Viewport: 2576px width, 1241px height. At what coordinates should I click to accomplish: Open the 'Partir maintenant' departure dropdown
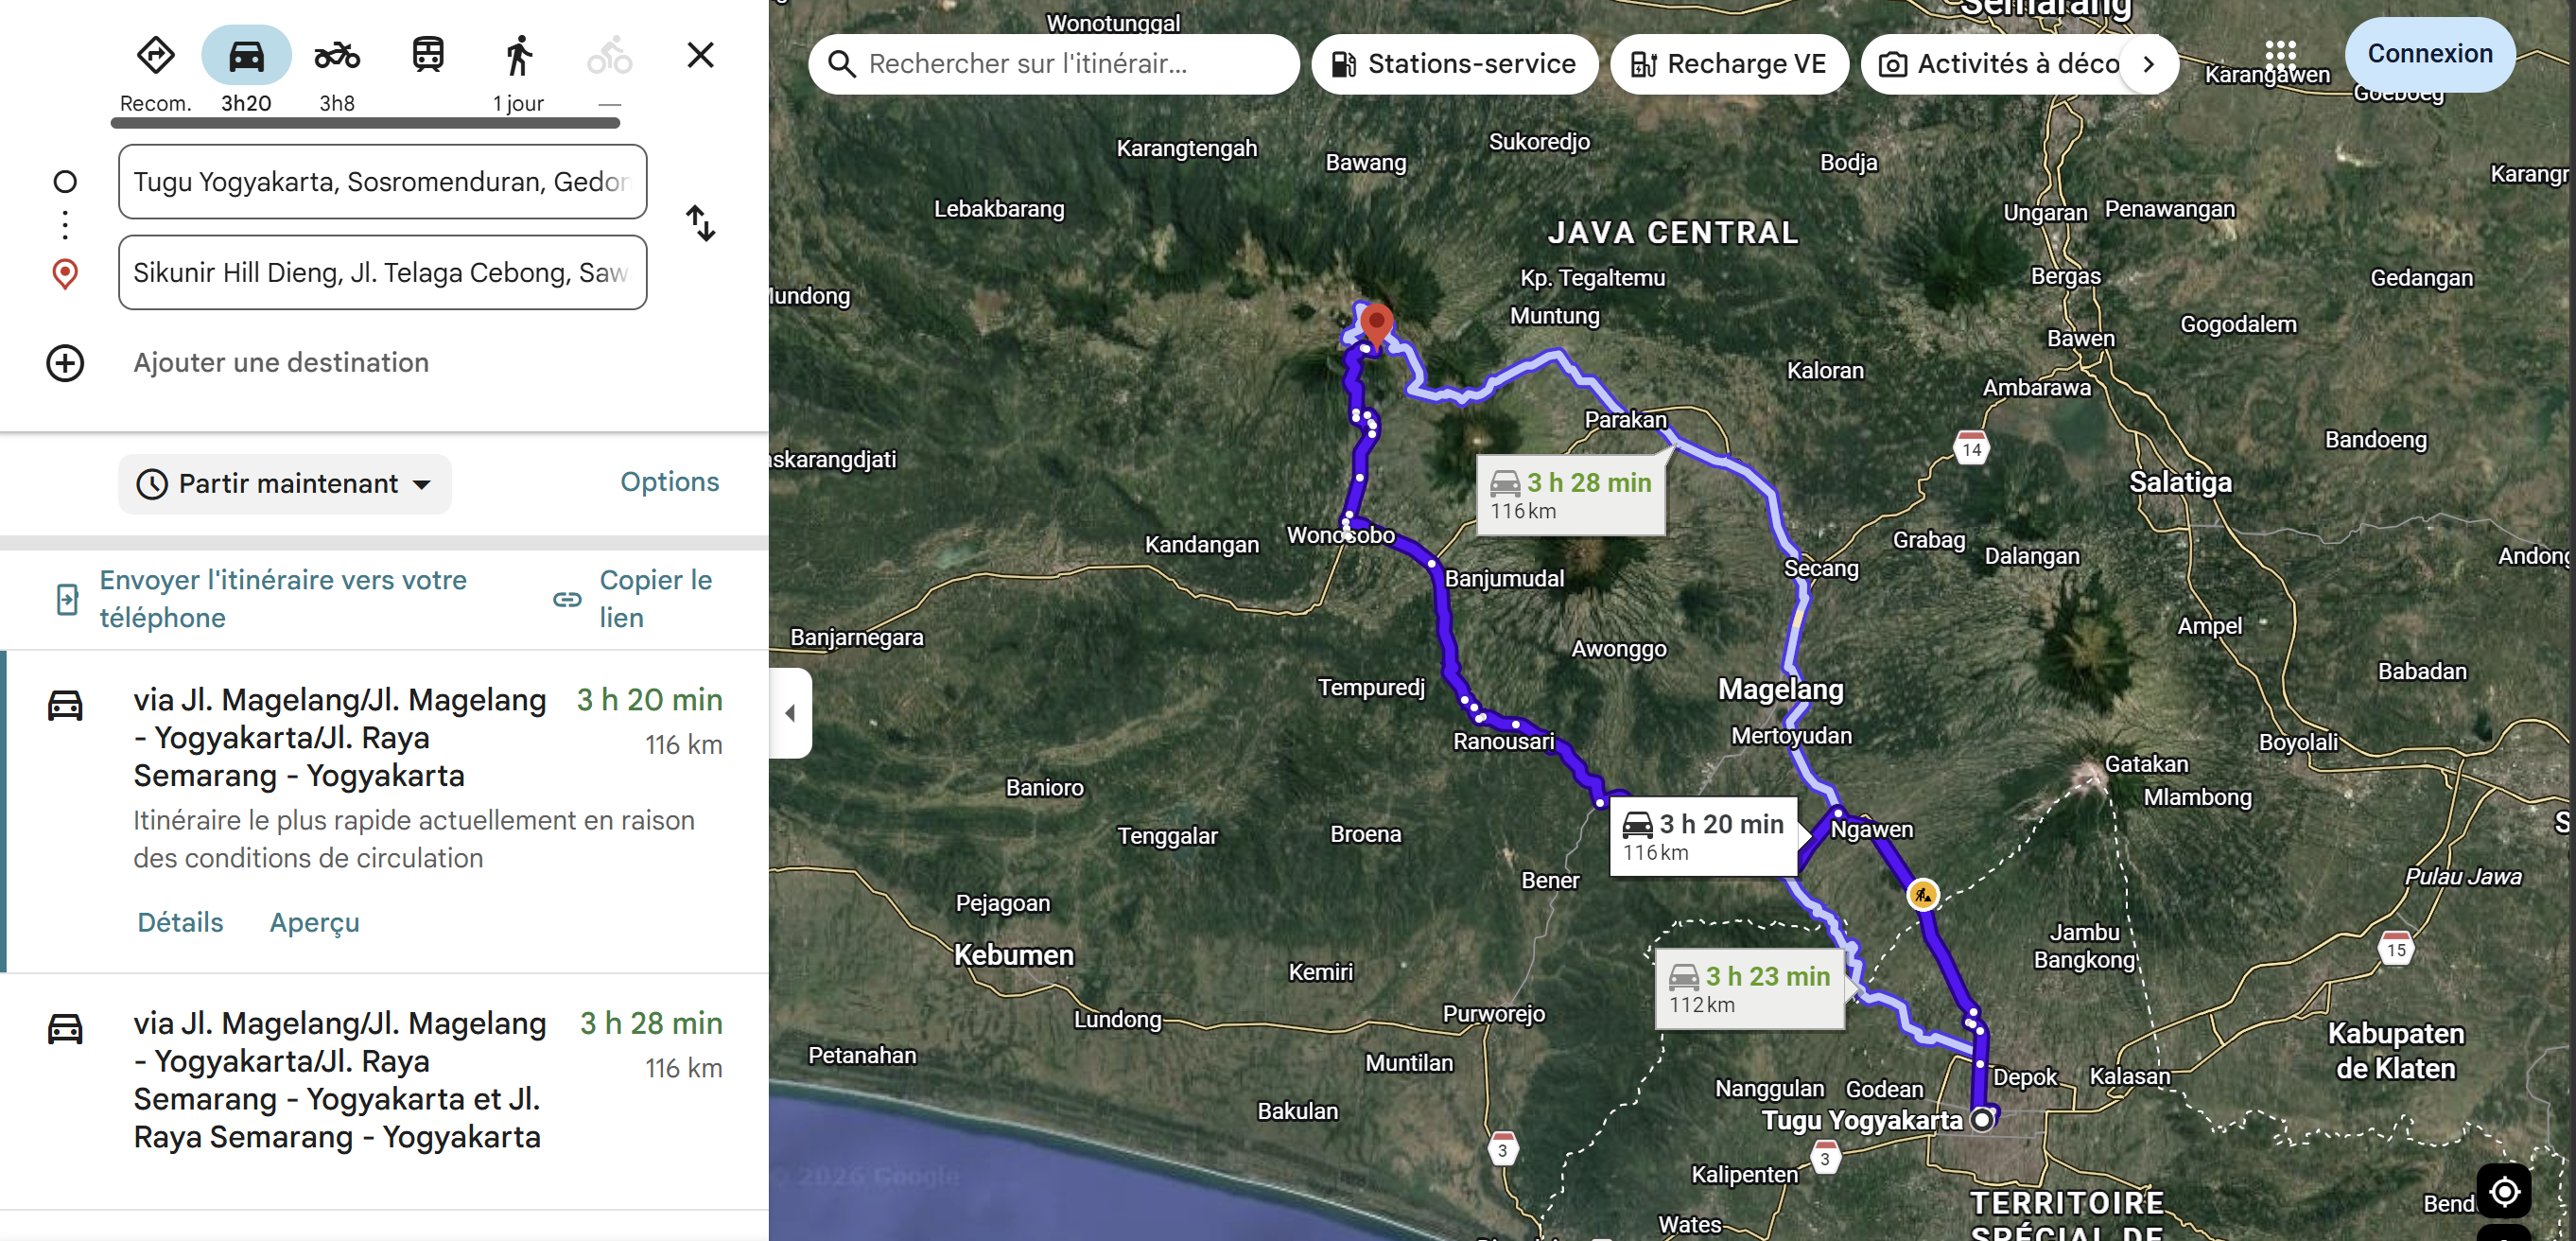[x=285, y=485]
